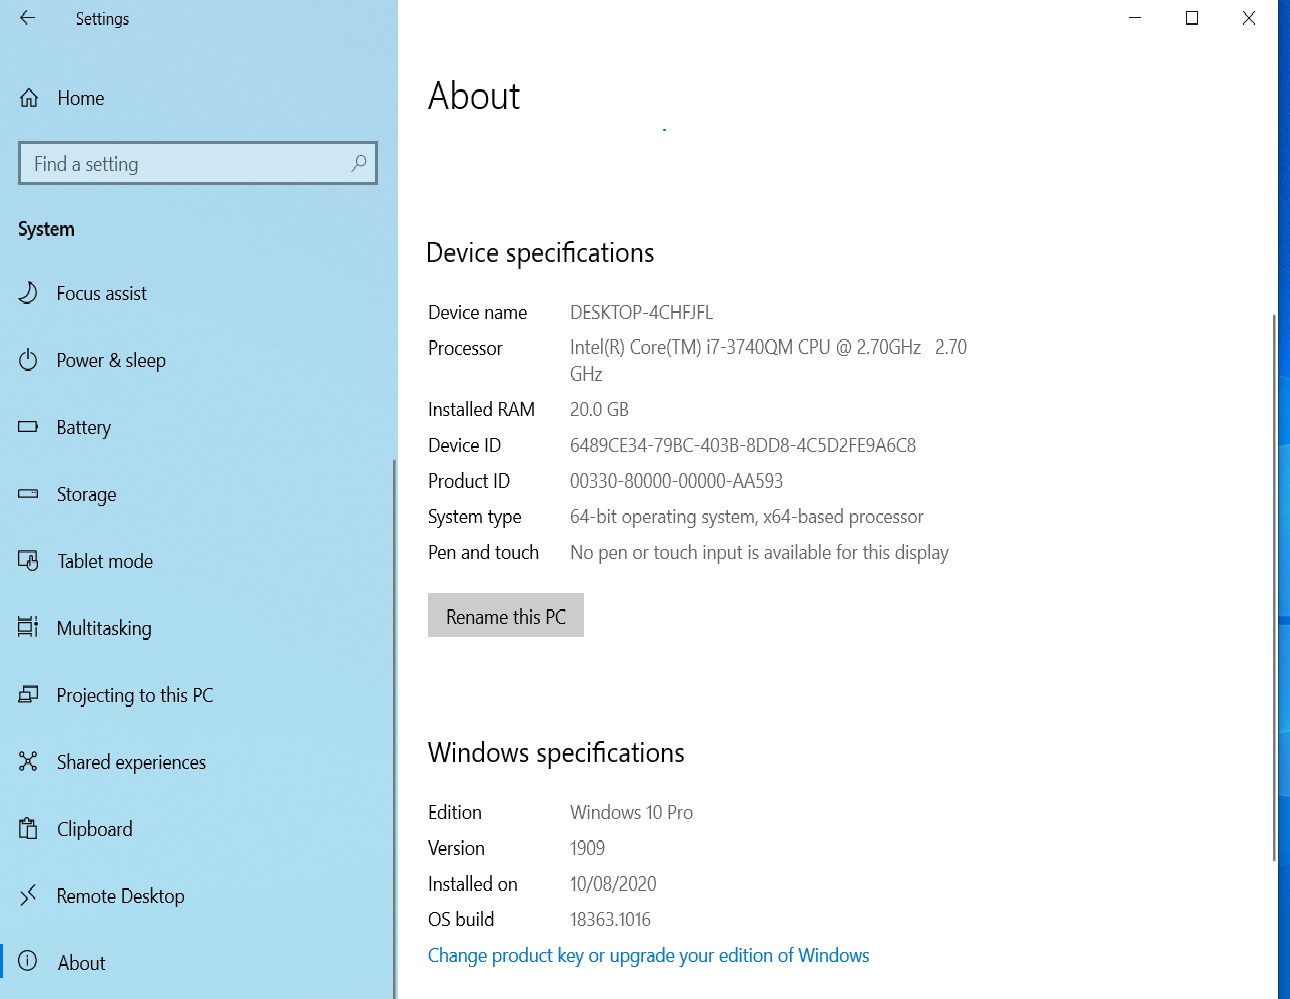The image size is (1290, 999).
Task: Click the About page vertical scrollbar
Action: (1274, 587)
